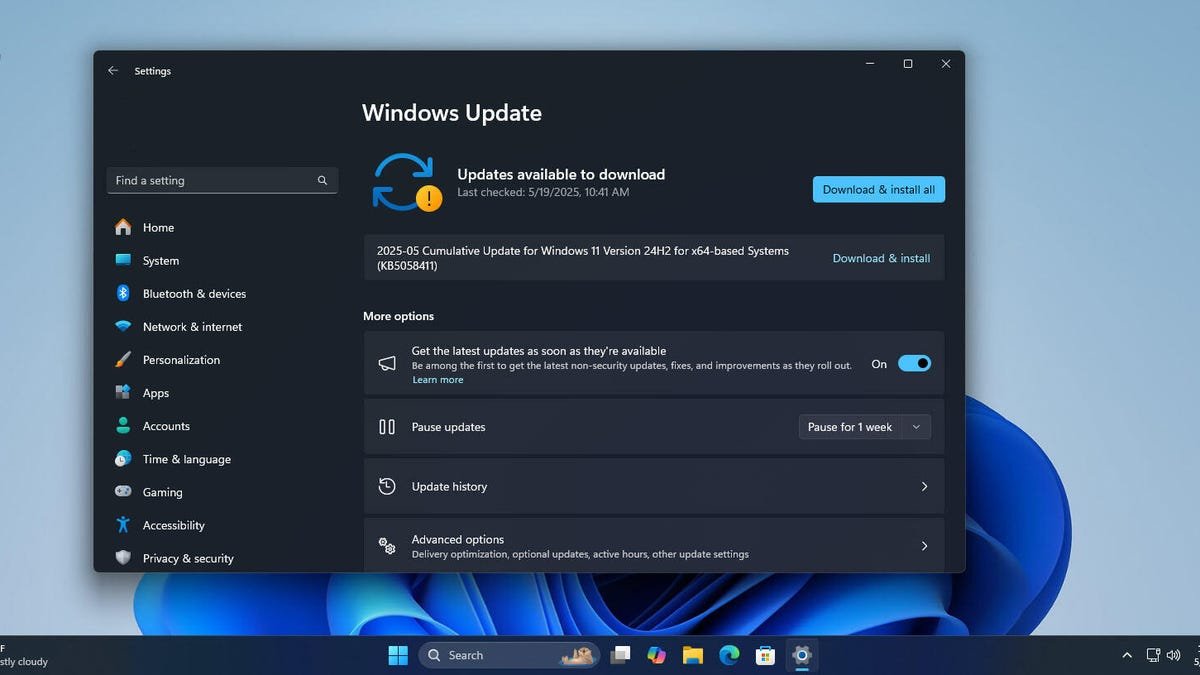Select Home in the Settings sidebar
The image size is (1200, 675).
[x=158, y=227]
